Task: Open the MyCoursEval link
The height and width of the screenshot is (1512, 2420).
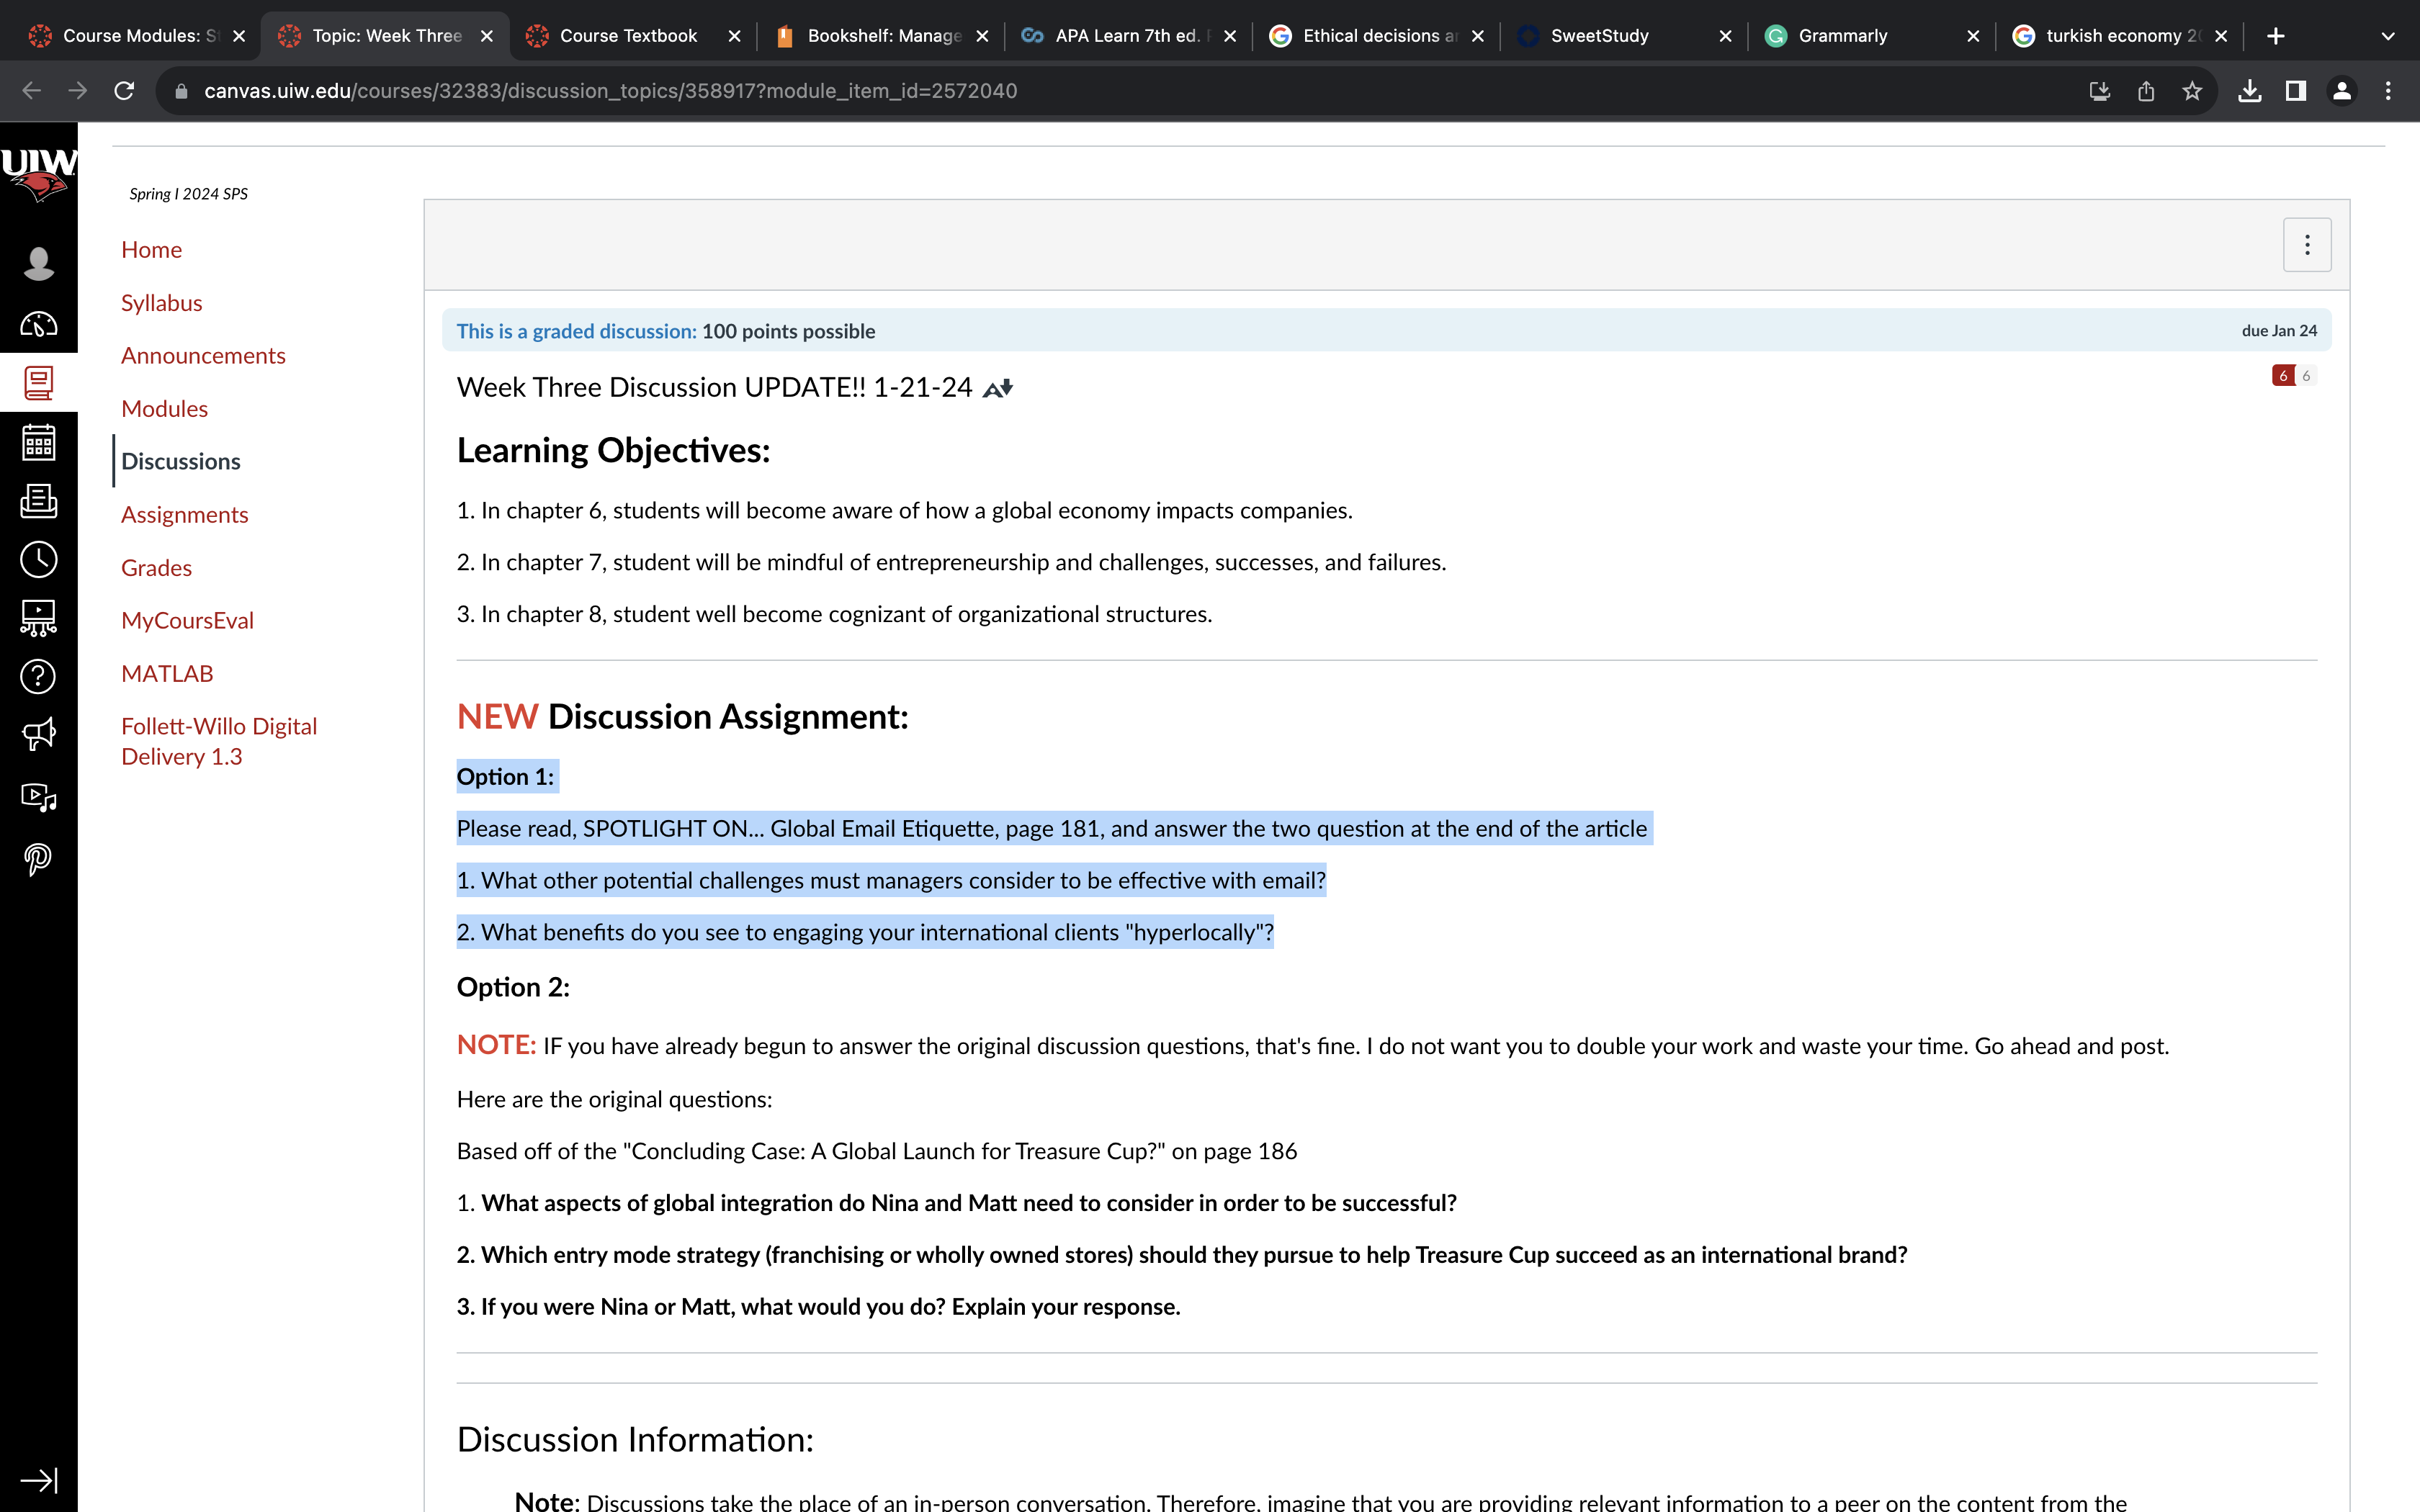Action: pos(187,621)
